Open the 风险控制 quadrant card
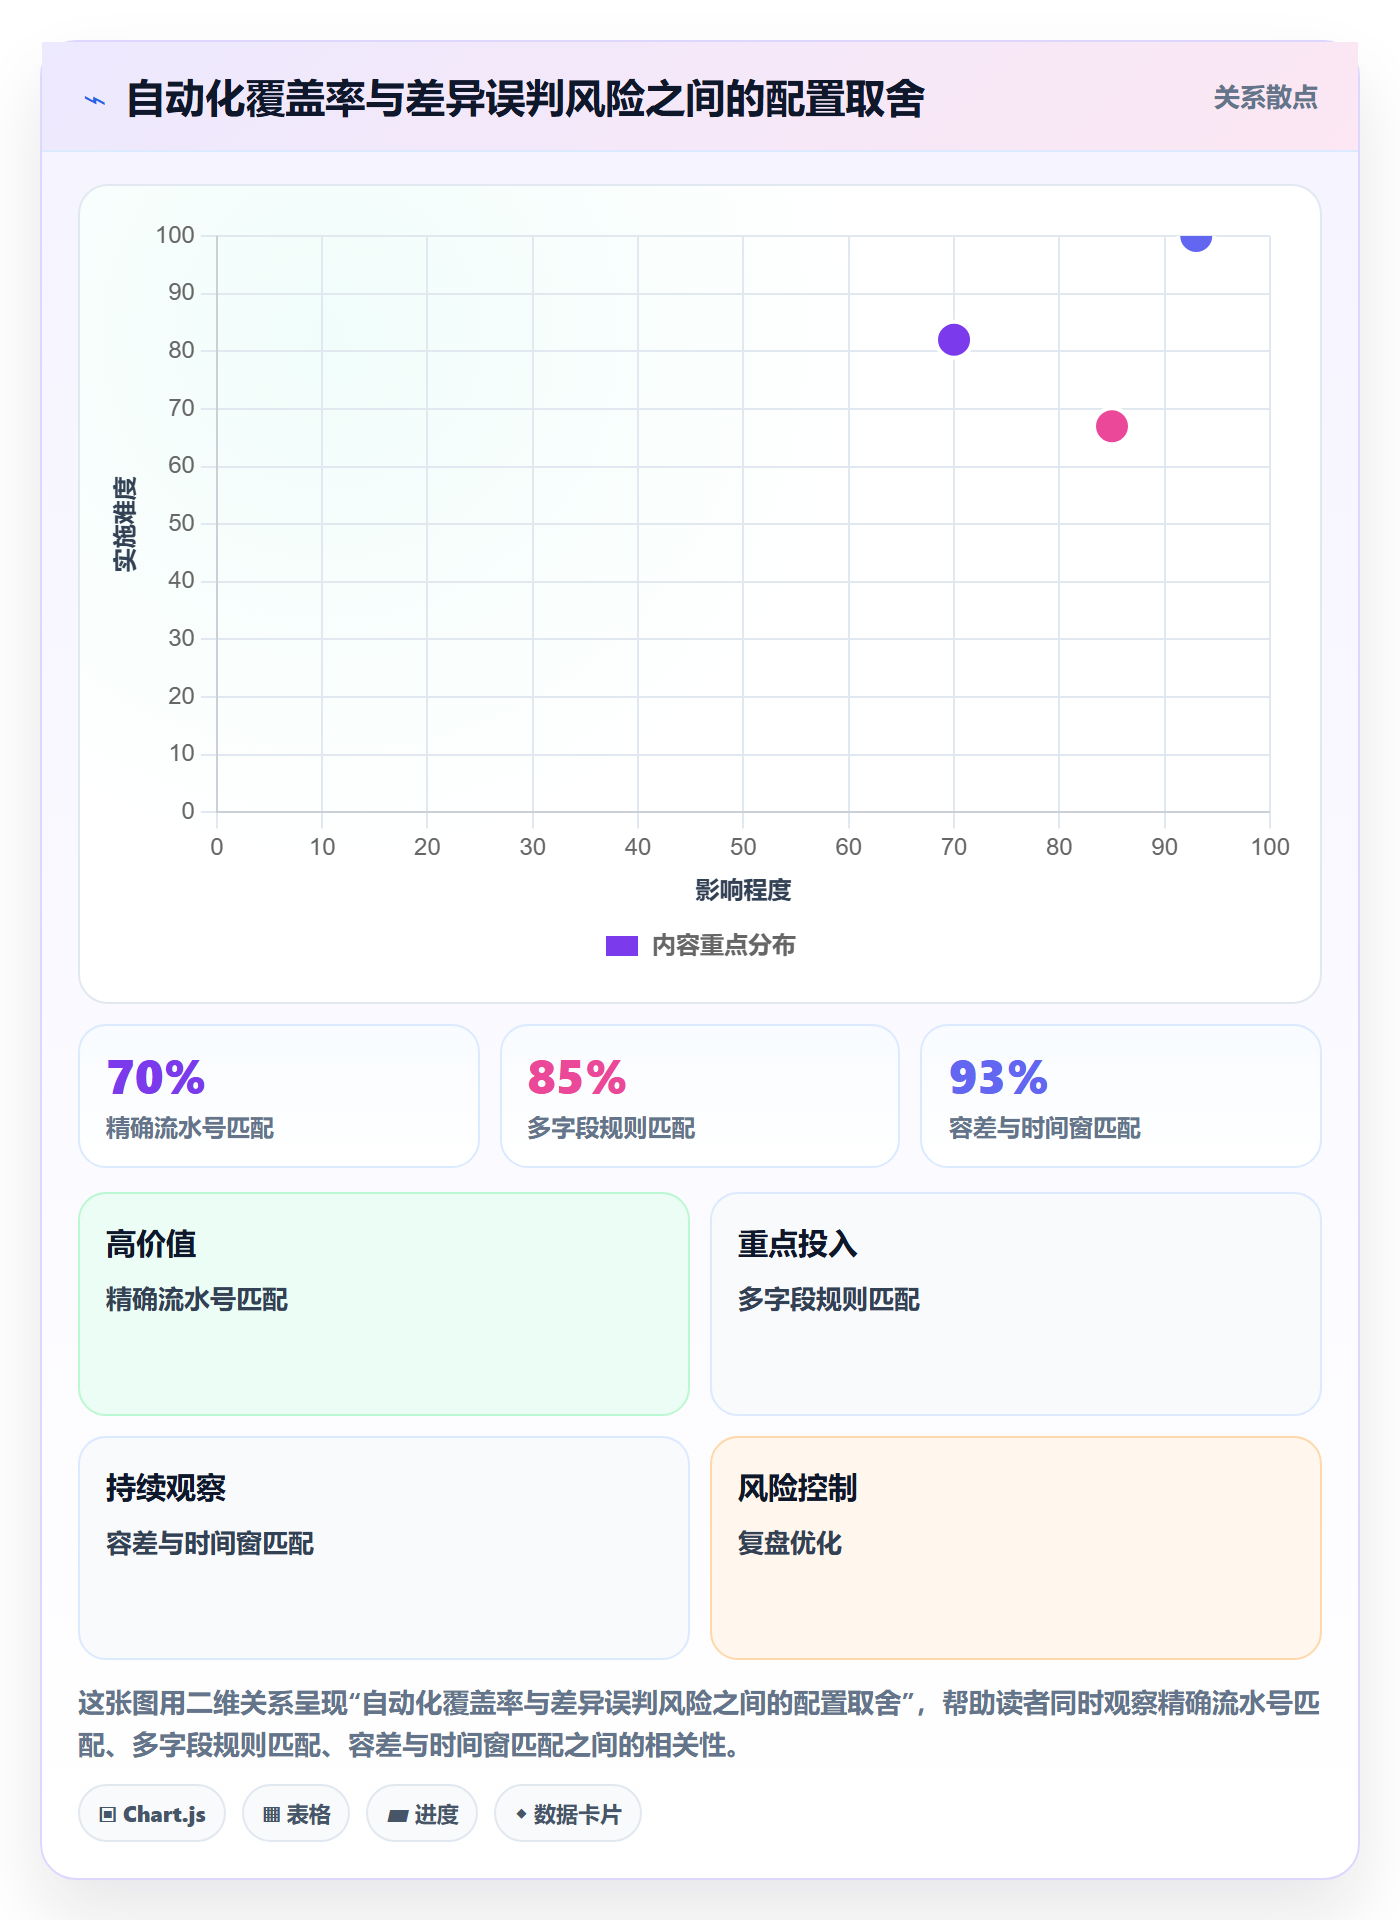 (x=1016, y=1548)
